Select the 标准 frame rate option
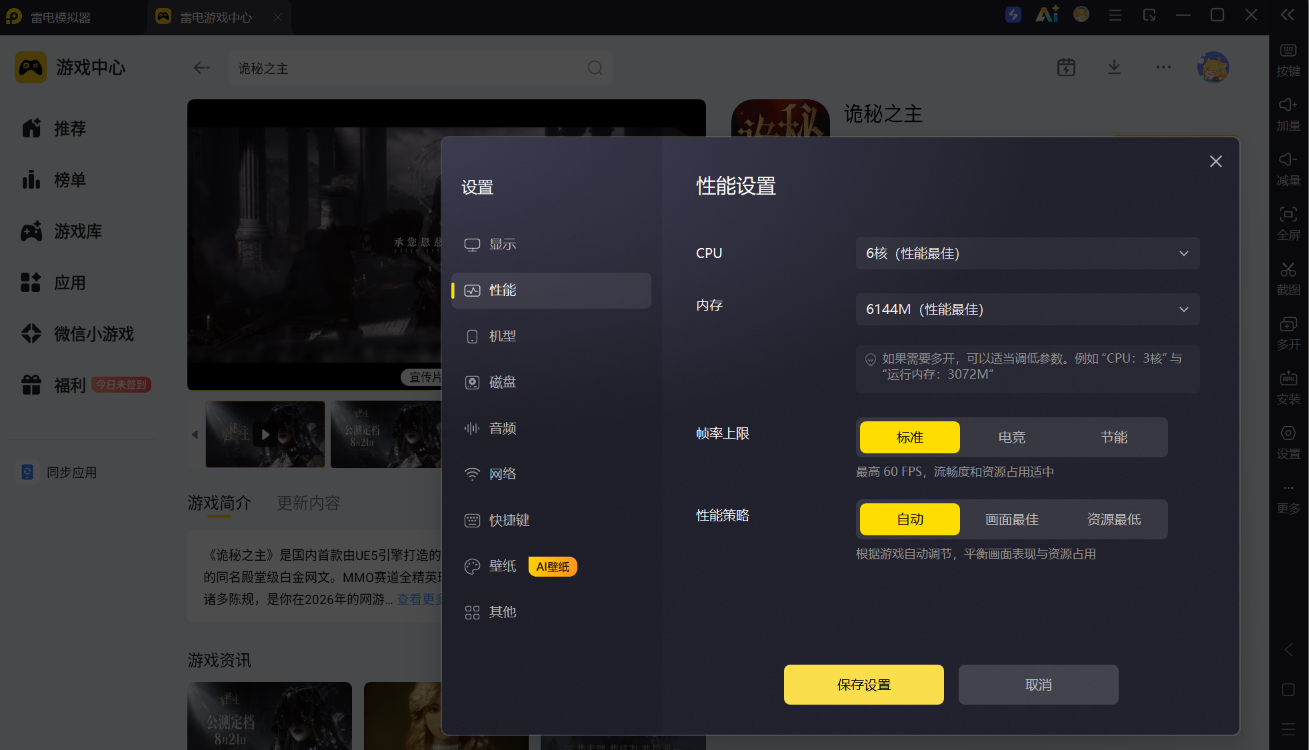The height and width of the screenshot is (750, 1309). click(x=910, y=437)
